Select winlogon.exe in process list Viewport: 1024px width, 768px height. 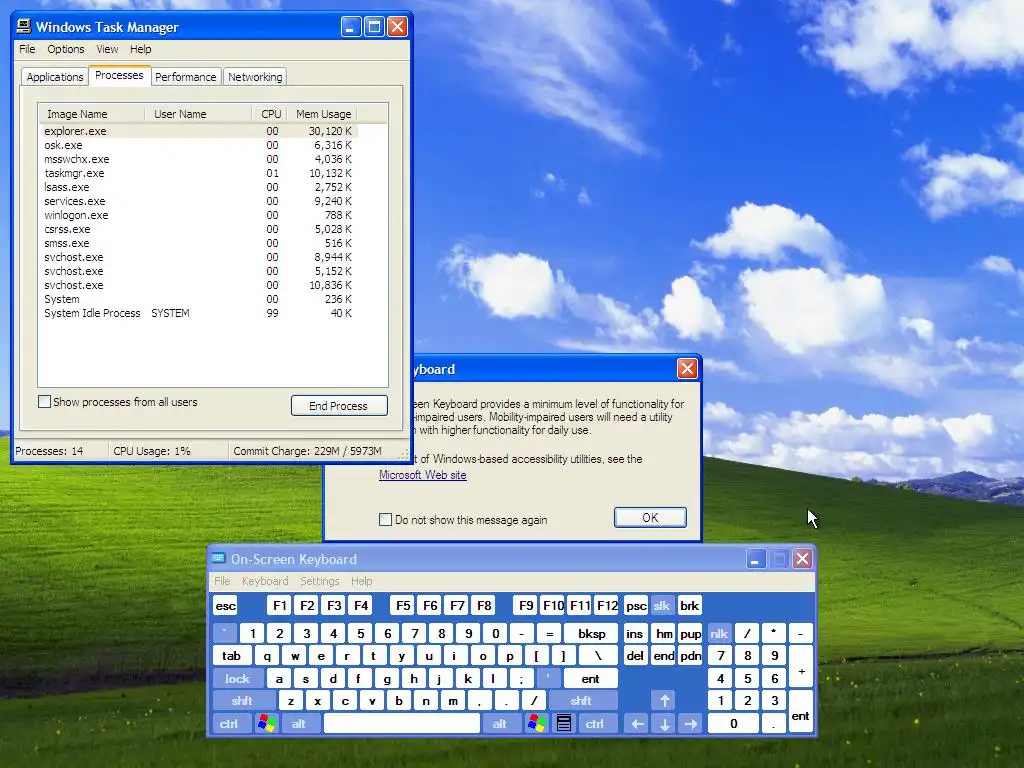coord(198,215)
